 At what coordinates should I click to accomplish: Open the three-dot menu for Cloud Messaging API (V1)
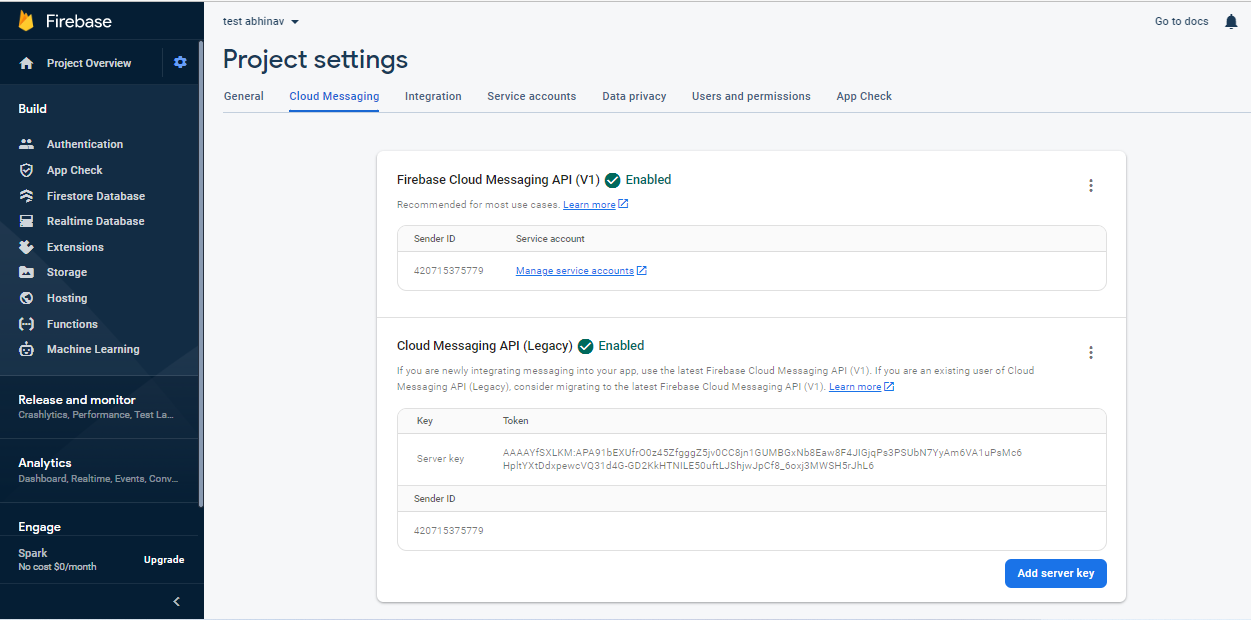click(1091, 185)
